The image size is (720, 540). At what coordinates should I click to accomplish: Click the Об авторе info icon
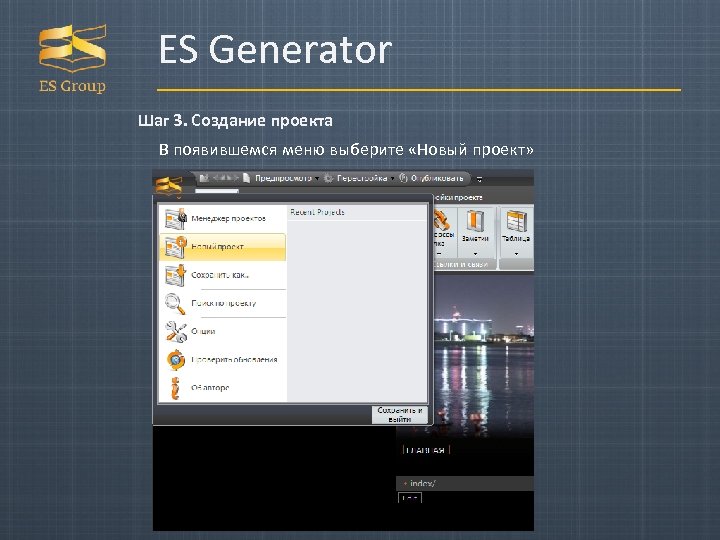pos(174,388)
